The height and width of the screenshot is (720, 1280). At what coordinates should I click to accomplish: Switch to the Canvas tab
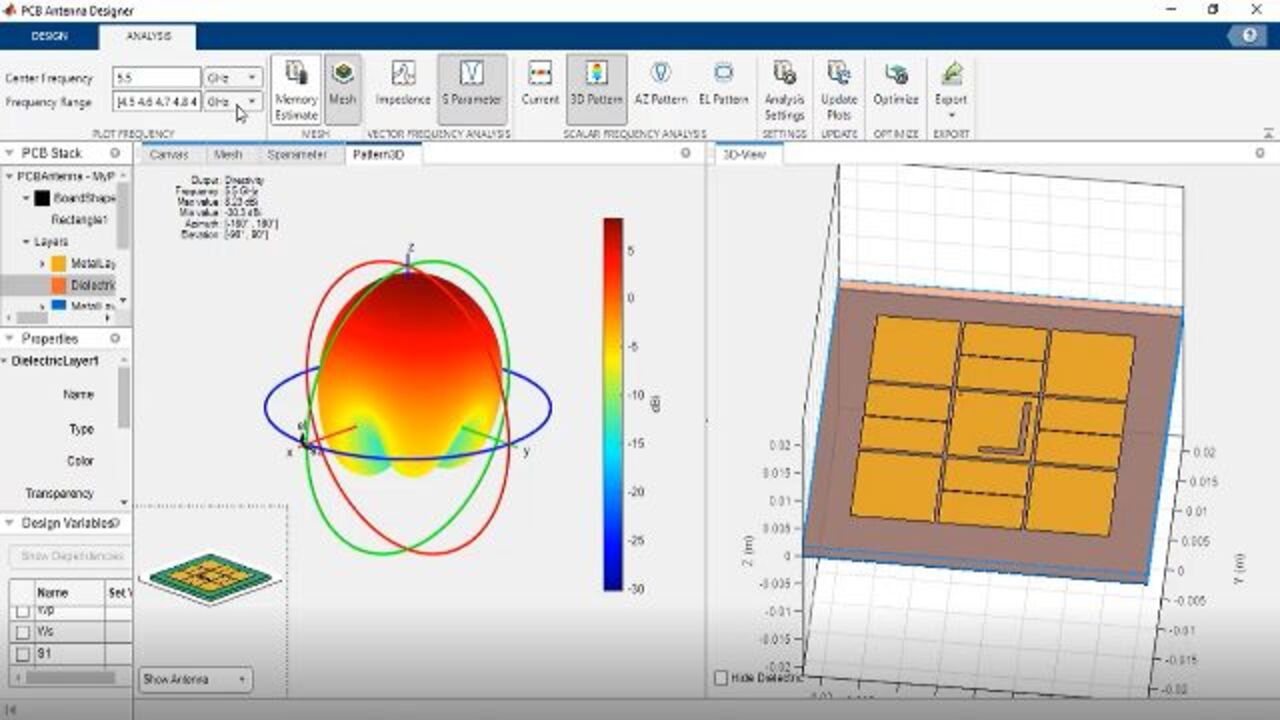tap(169, 155)
